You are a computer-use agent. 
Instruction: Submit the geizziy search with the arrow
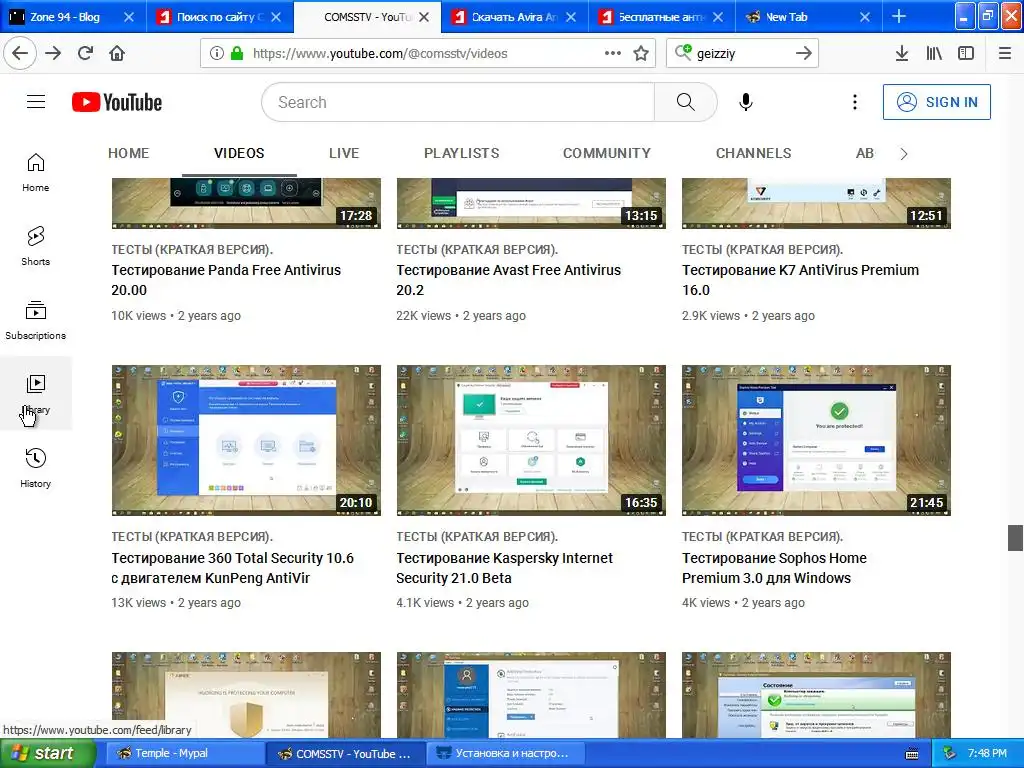click(x=804, y=53)
